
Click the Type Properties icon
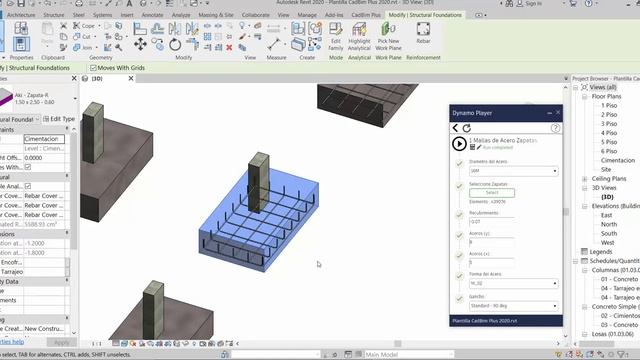pyautogui.click(x=21, y=28)
